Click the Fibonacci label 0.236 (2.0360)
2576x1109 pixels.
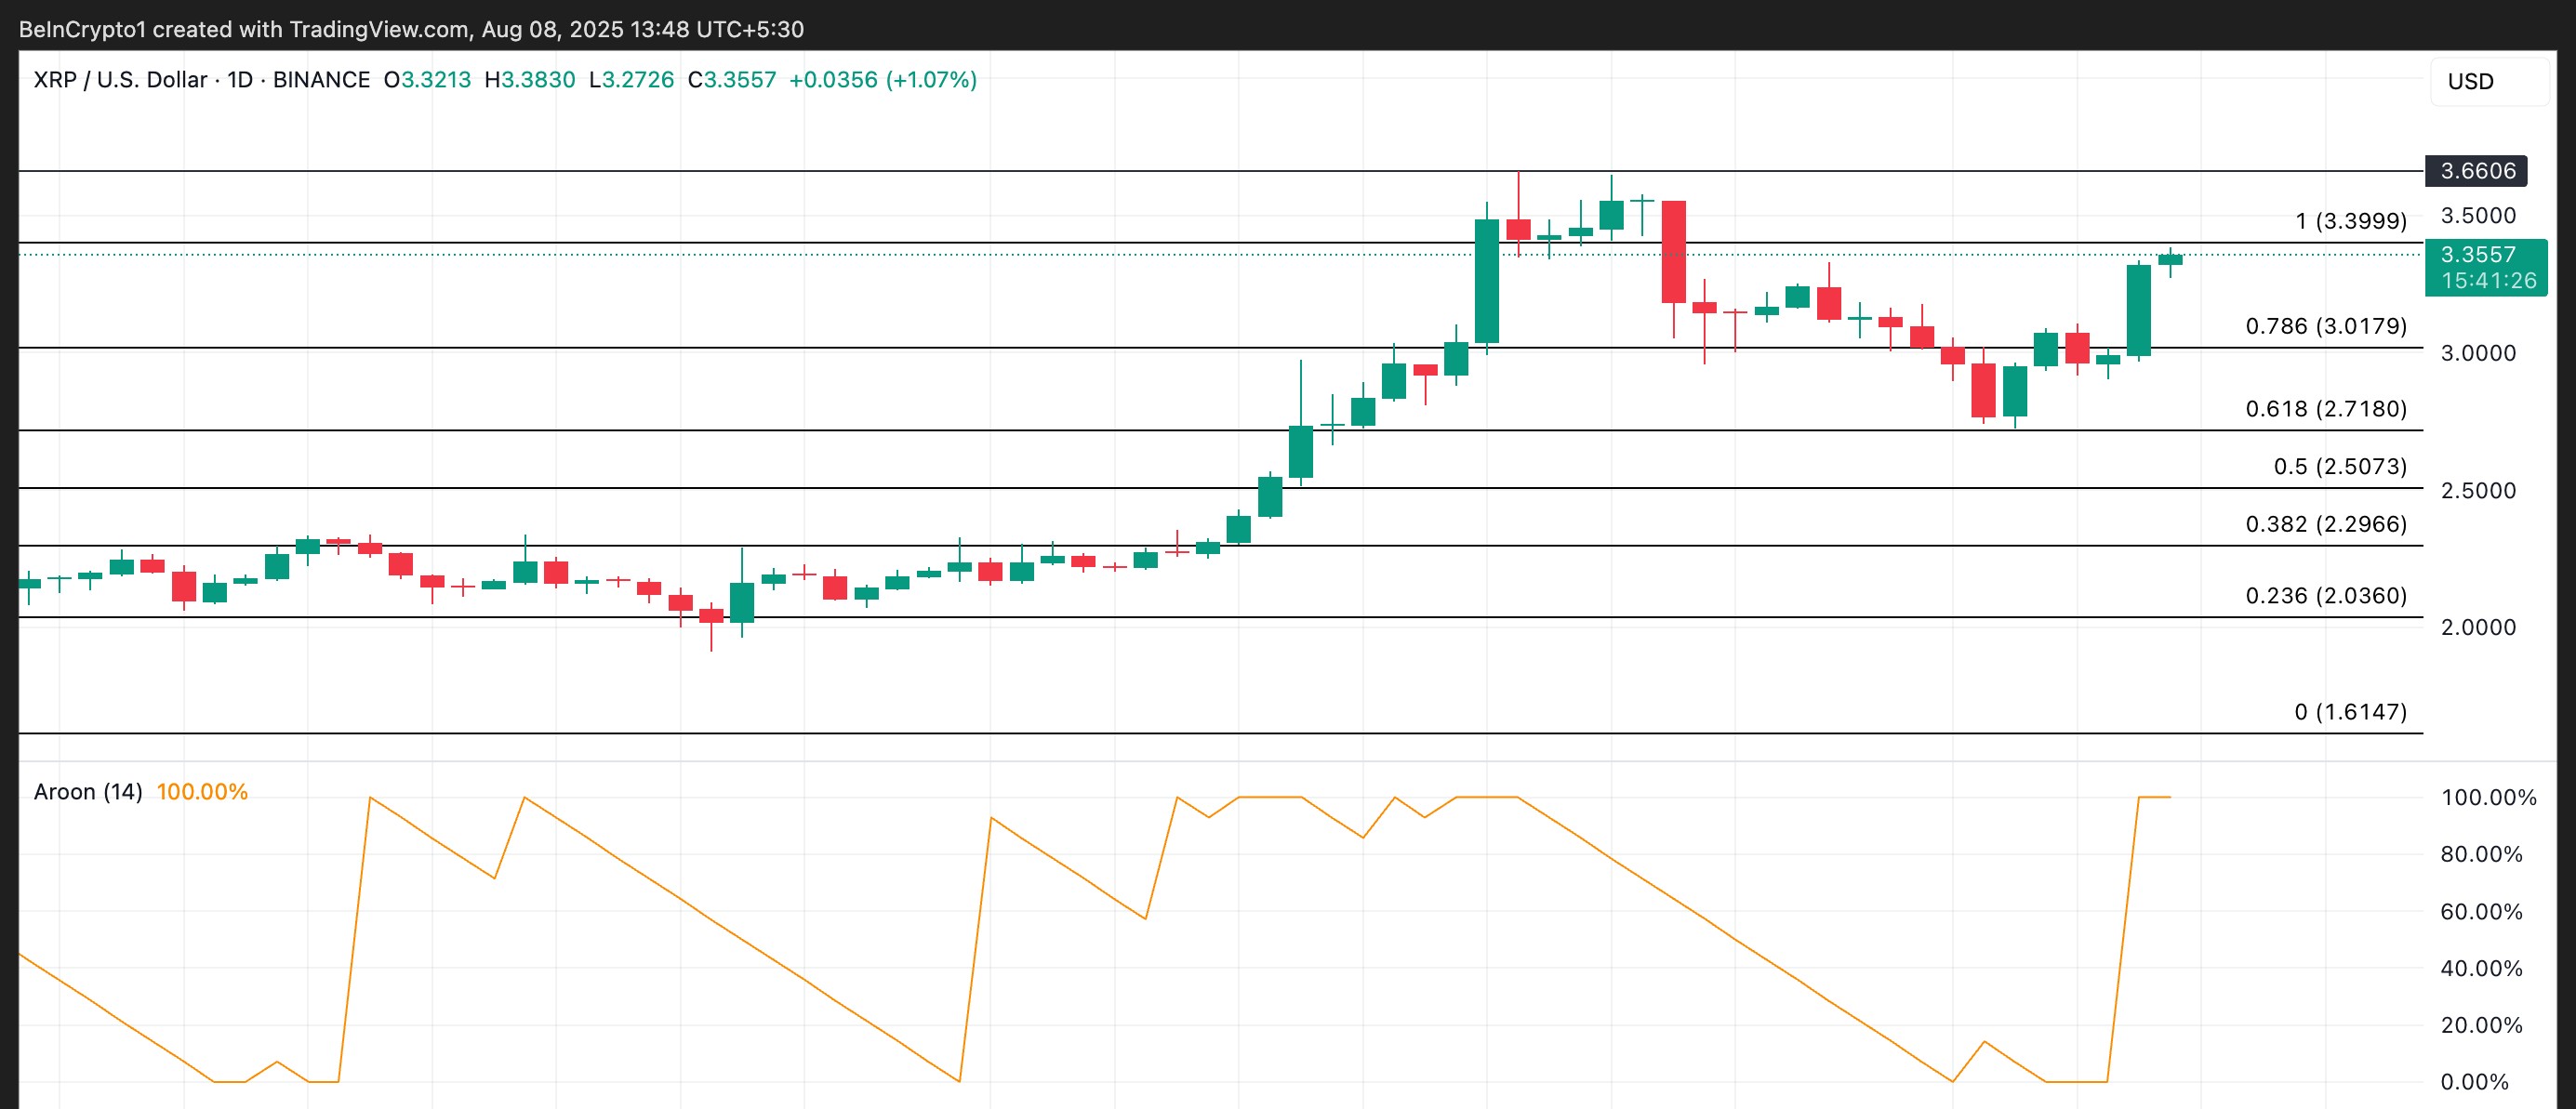[2326, 596]
